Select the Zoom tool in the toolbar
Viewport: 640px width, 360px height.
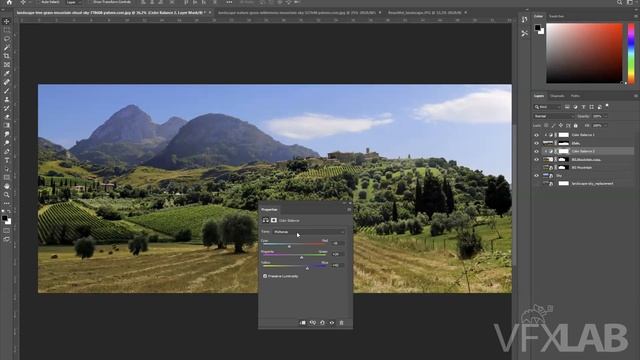[x=7, y=195]
